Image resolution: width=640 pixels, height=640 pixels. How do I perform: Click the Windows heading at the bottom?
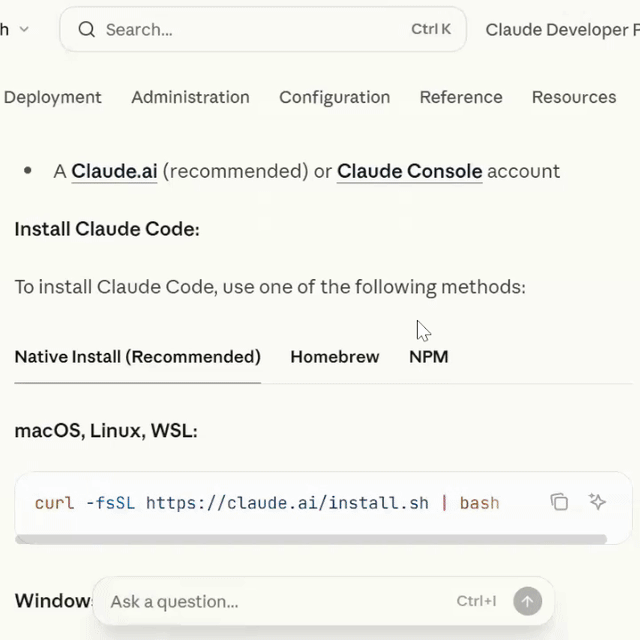[53, 601]
